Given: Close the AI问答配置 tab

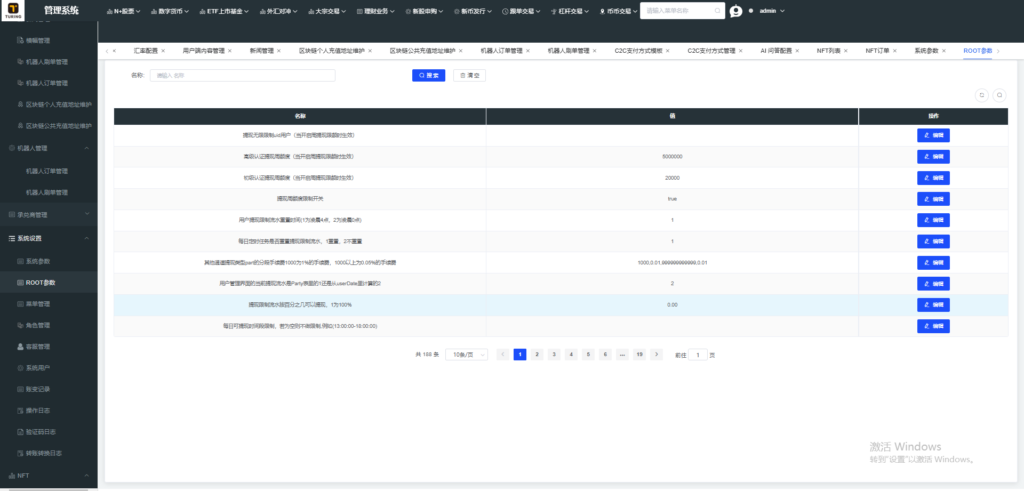Looking at the screenshot, I should tap(797, 51).
